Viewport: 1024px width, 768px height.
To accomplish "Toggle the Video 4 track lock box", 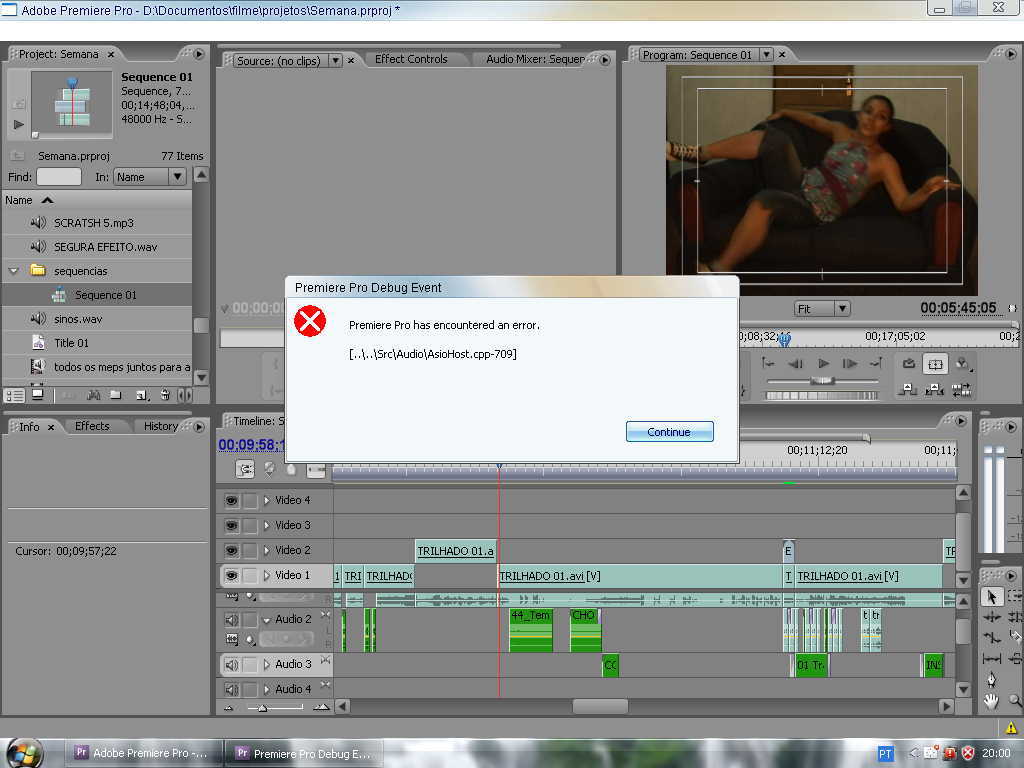I will tap(250, 500).
